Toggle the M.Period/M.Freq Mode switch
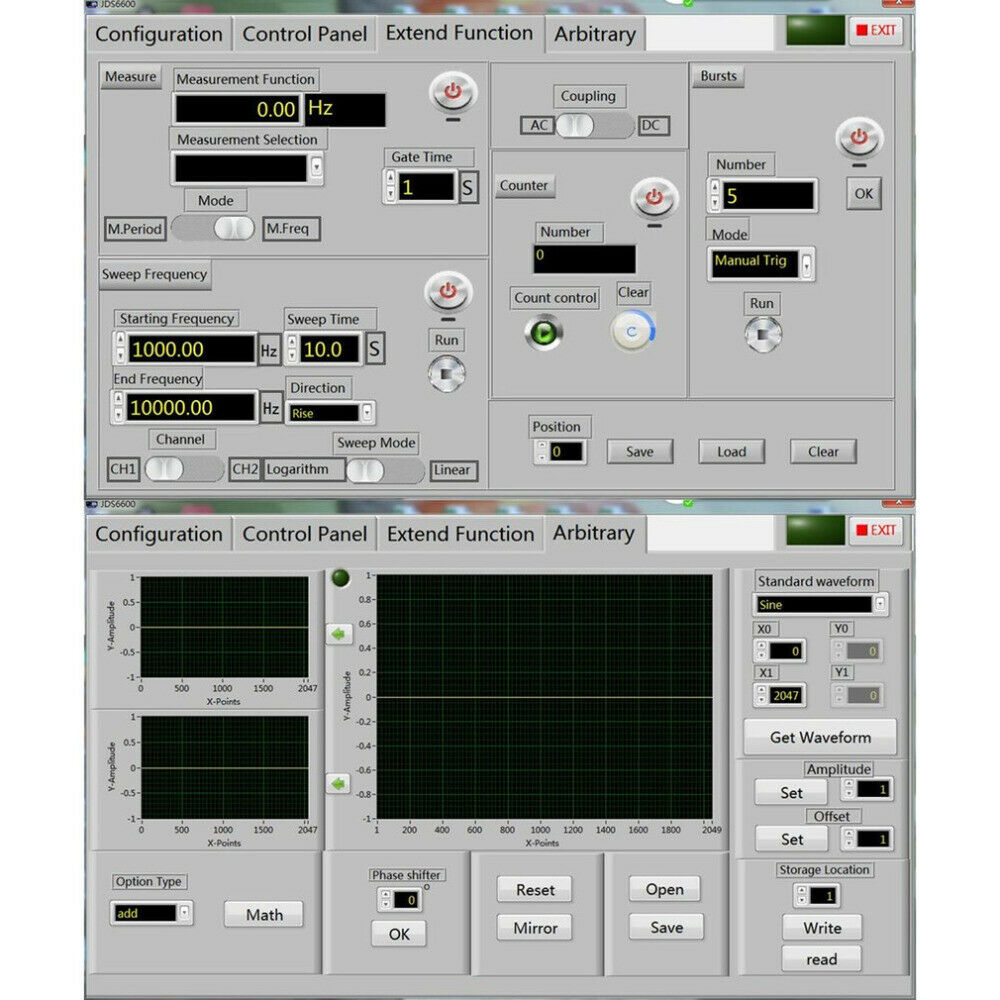The width and height of the screenshot is (1000, 1000). (214, 228)
